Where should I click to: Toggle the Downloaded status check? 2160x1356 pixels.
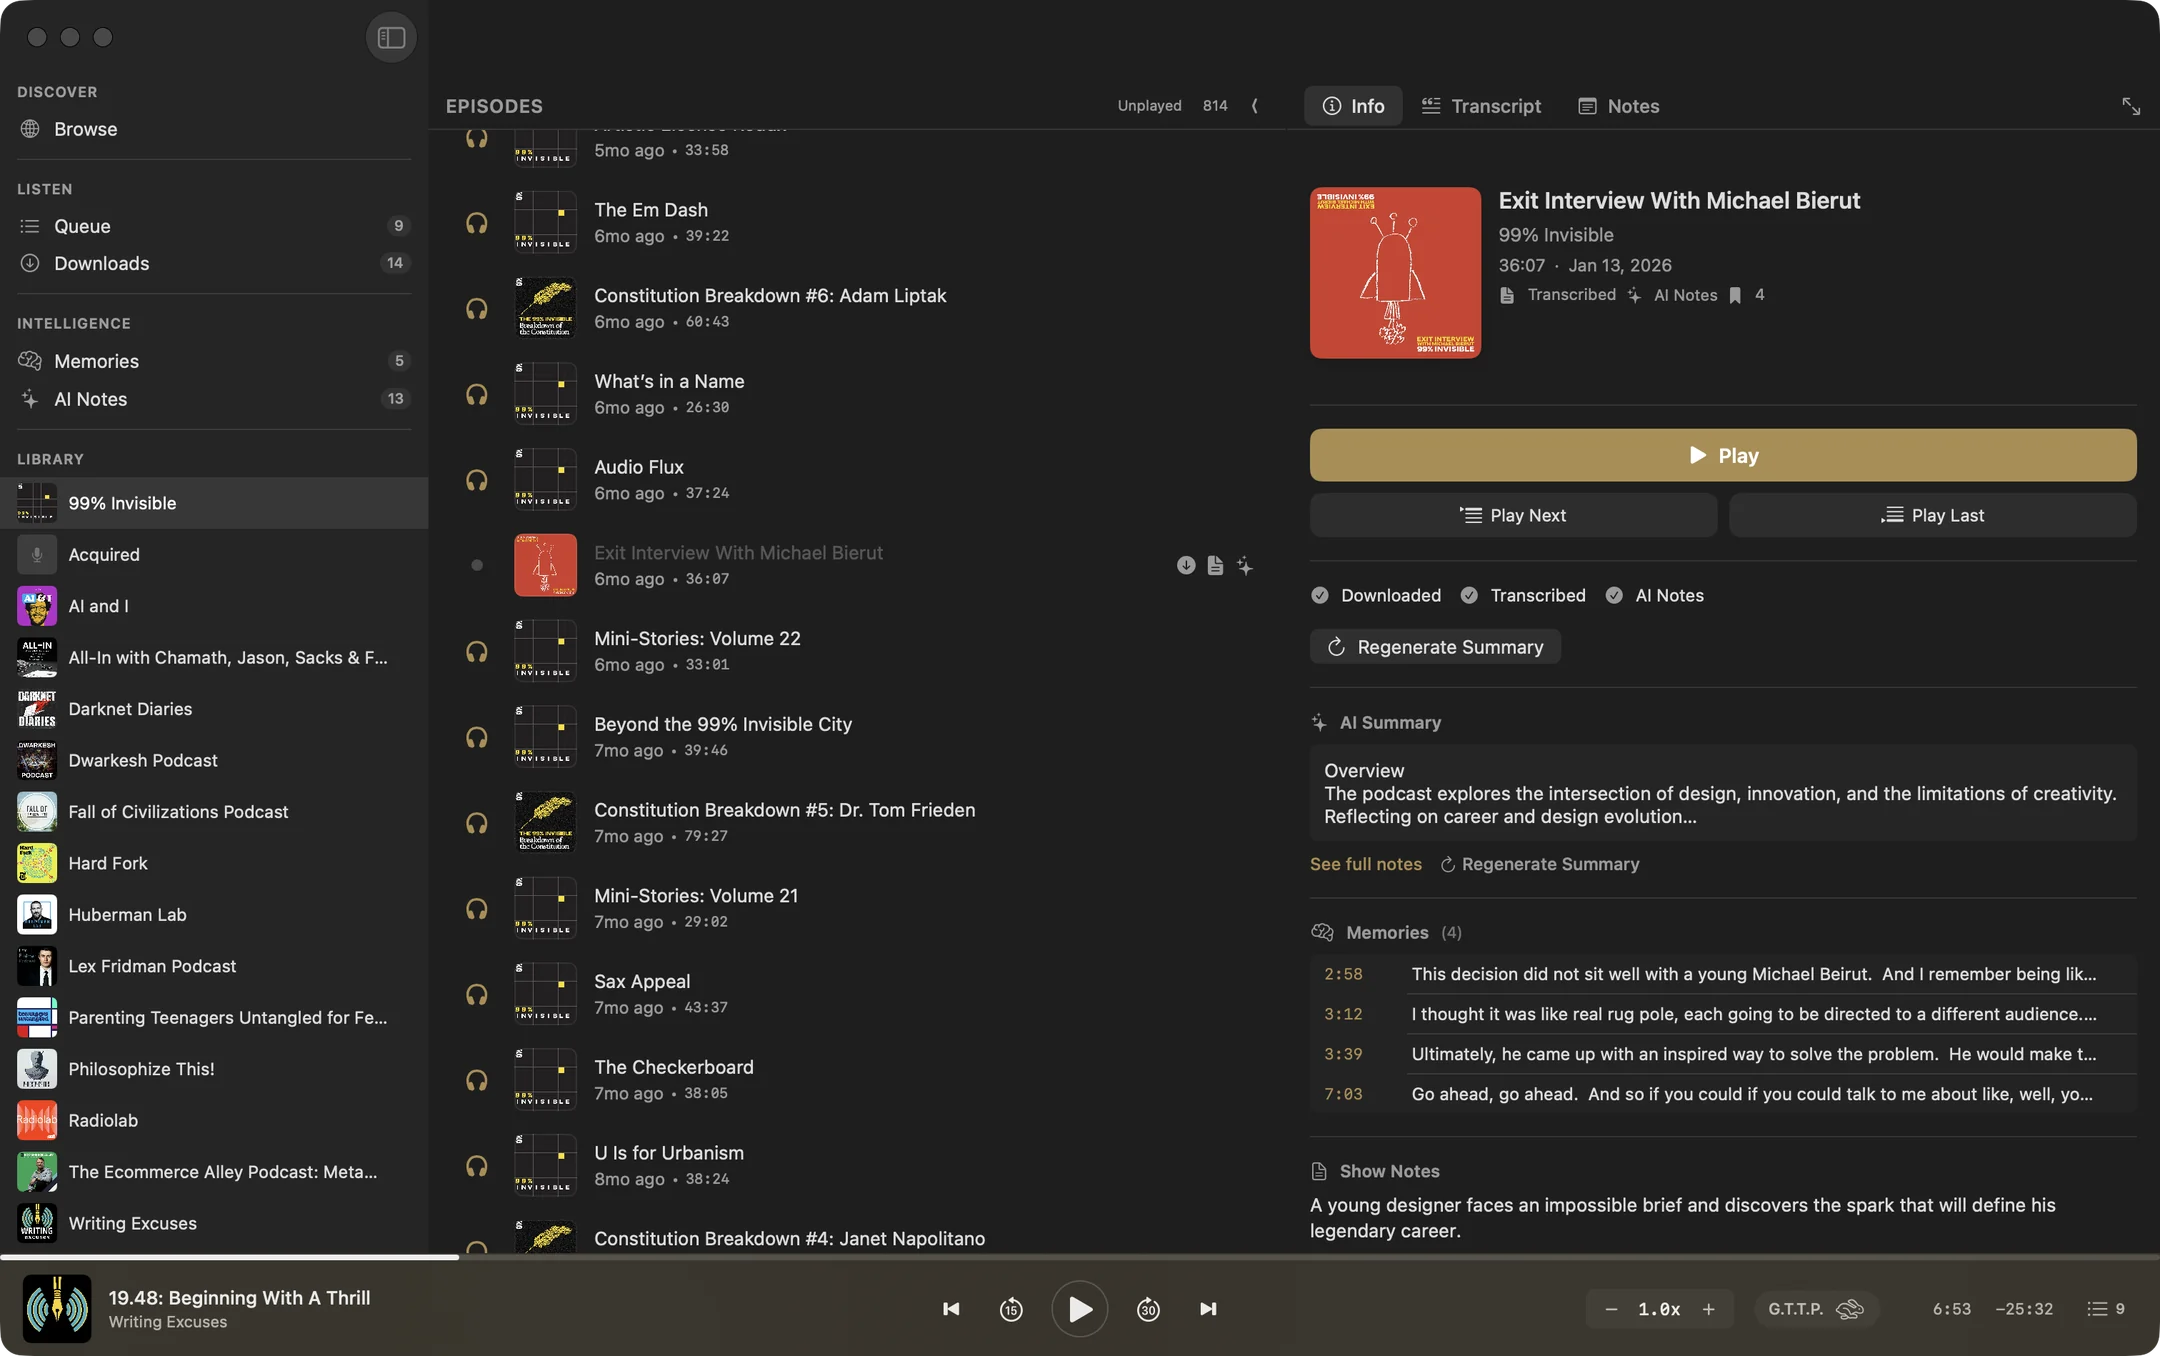tap(1320, 595)
